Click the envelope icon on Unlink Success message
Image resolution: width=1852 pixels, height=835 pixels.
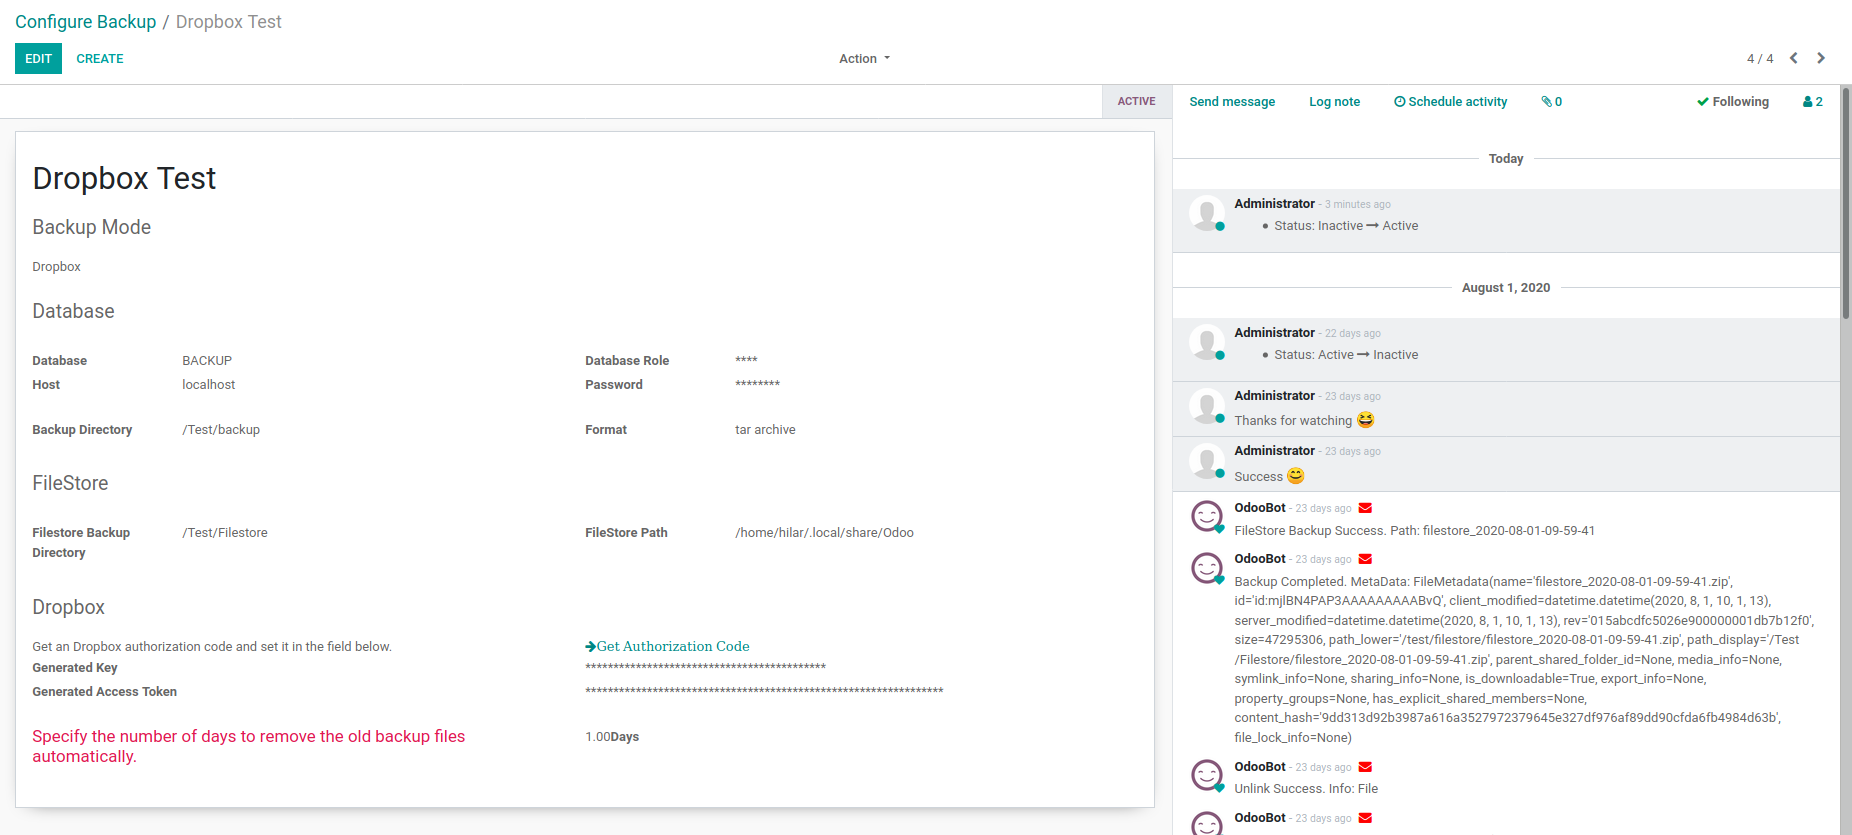tap(1365, 767)
